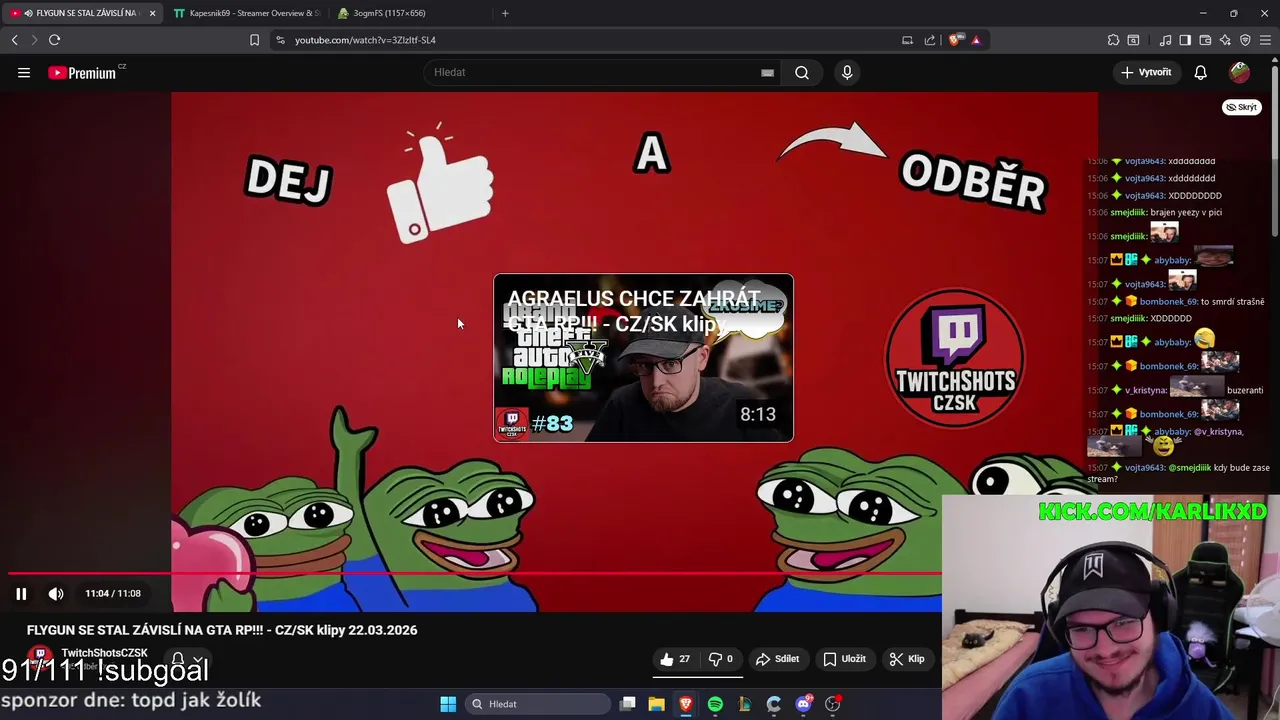Click the Sdílet share button
This screenshot has width=1280, height=720.
pyautogui.click(x=777, y=659)
